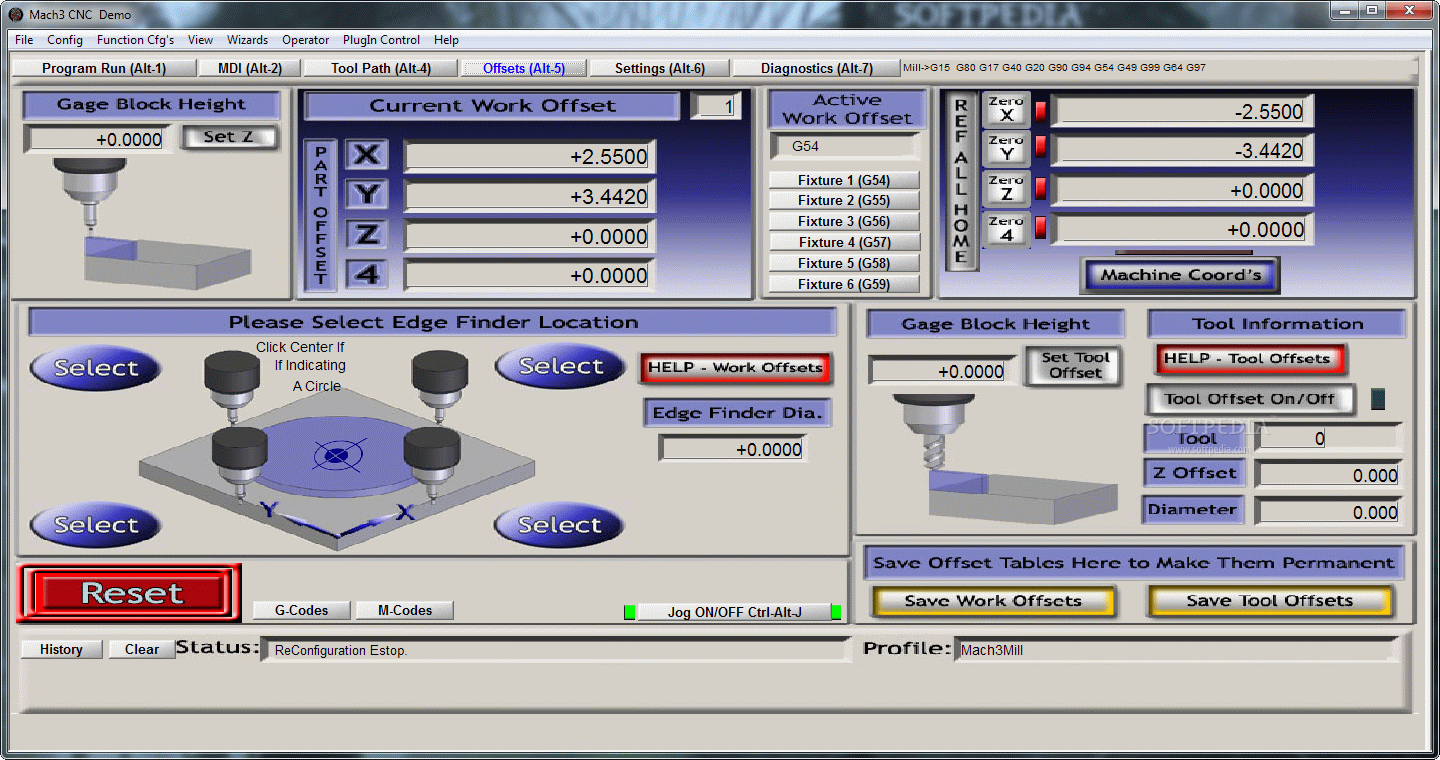The width and height of the screenshot is (1440, 760).
Task: Click top-left edge finder Select button
Action: [95, 368]
